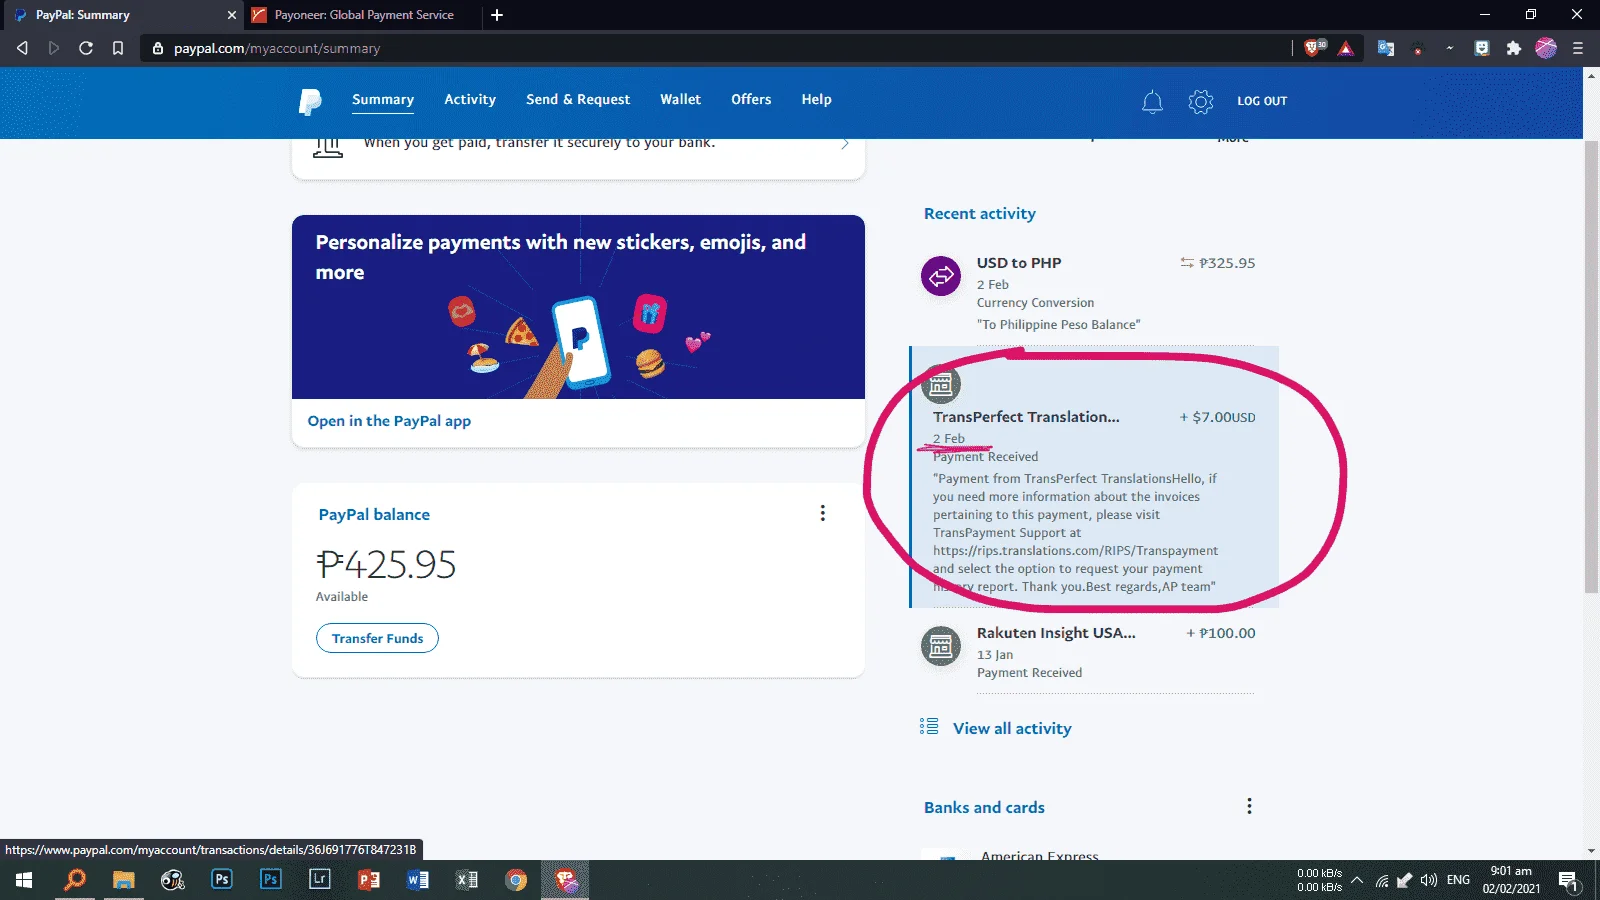Open File Explorer from the taskbar

click(124, 880)
